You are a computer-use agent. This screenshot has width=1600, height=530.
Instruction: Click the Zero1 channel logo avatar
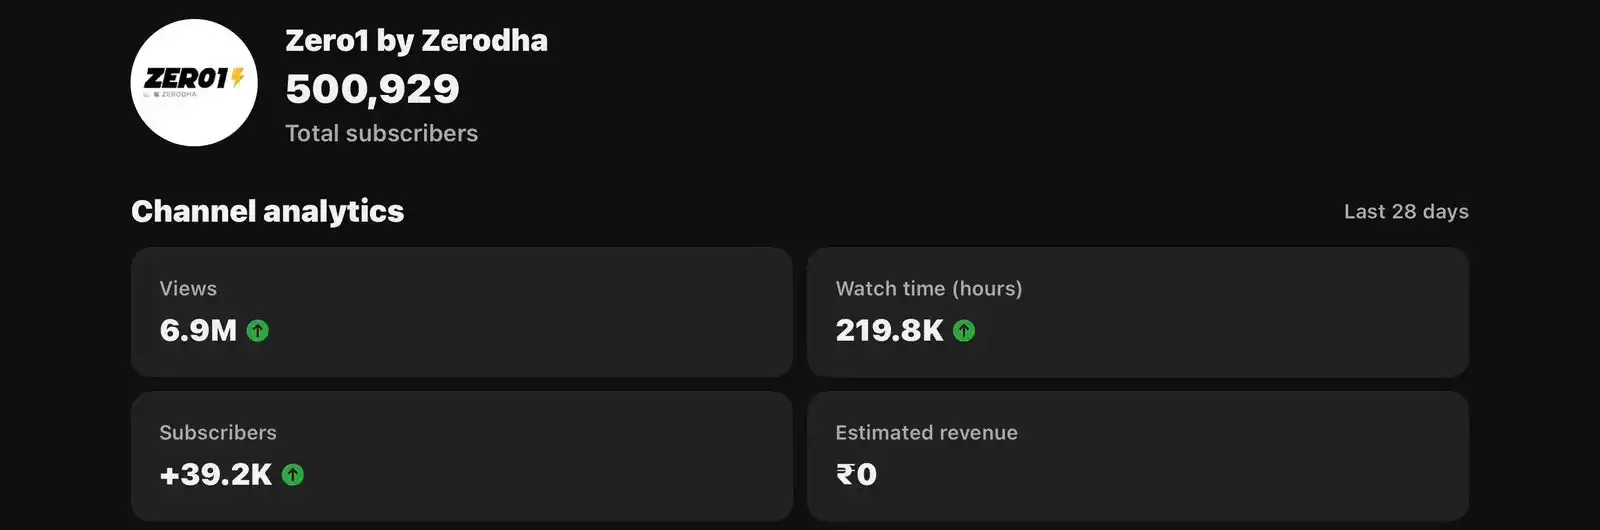pyautogui.click(x=194, y=83)
